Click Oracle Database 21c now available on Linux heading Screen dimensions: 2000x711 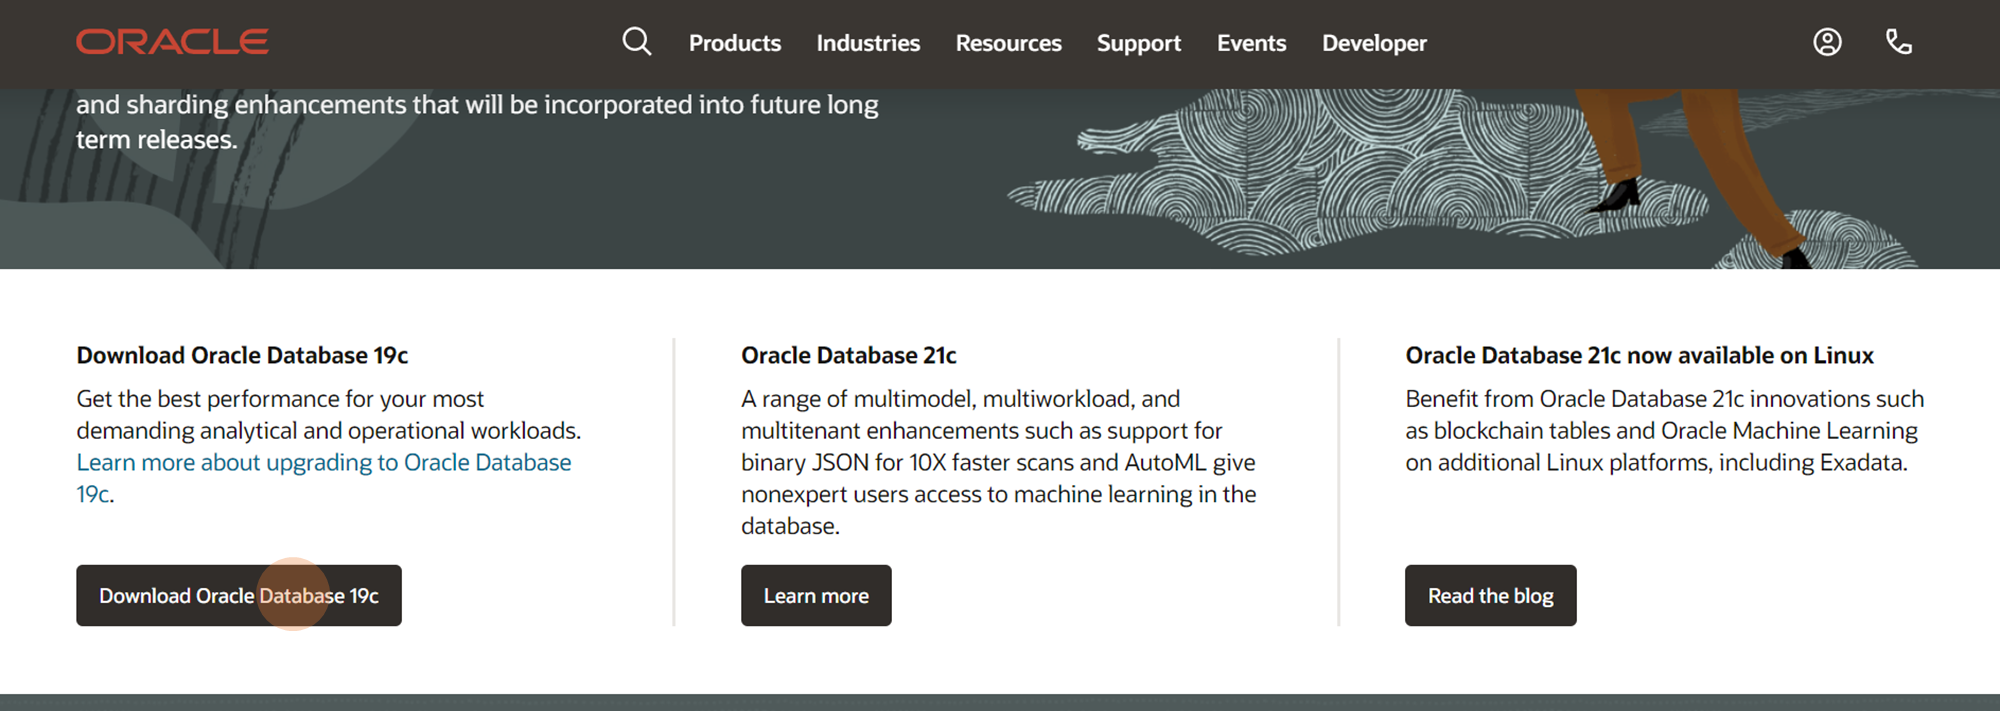click(x=1639, y=355)
